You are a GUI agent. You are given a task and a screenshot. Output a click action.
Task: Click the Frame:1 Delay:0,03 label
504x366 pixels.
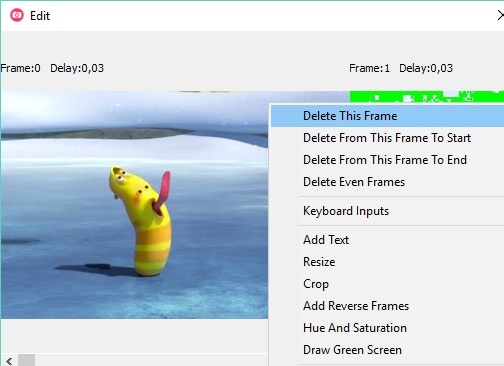401,68
